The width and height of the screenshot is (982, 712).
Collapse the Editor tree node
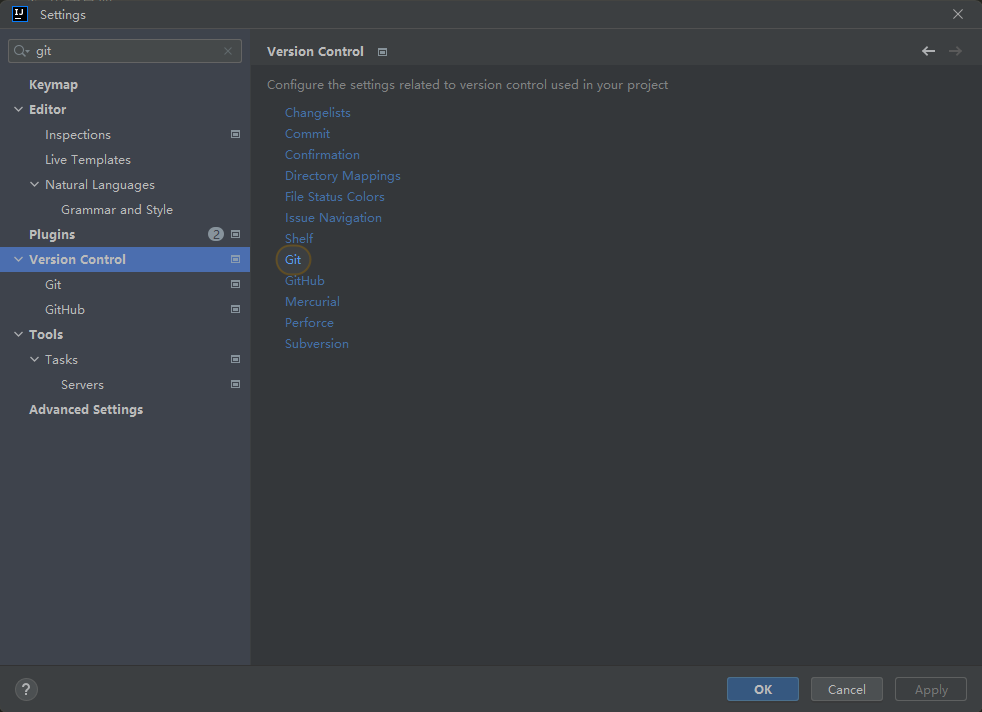point(18,110)
